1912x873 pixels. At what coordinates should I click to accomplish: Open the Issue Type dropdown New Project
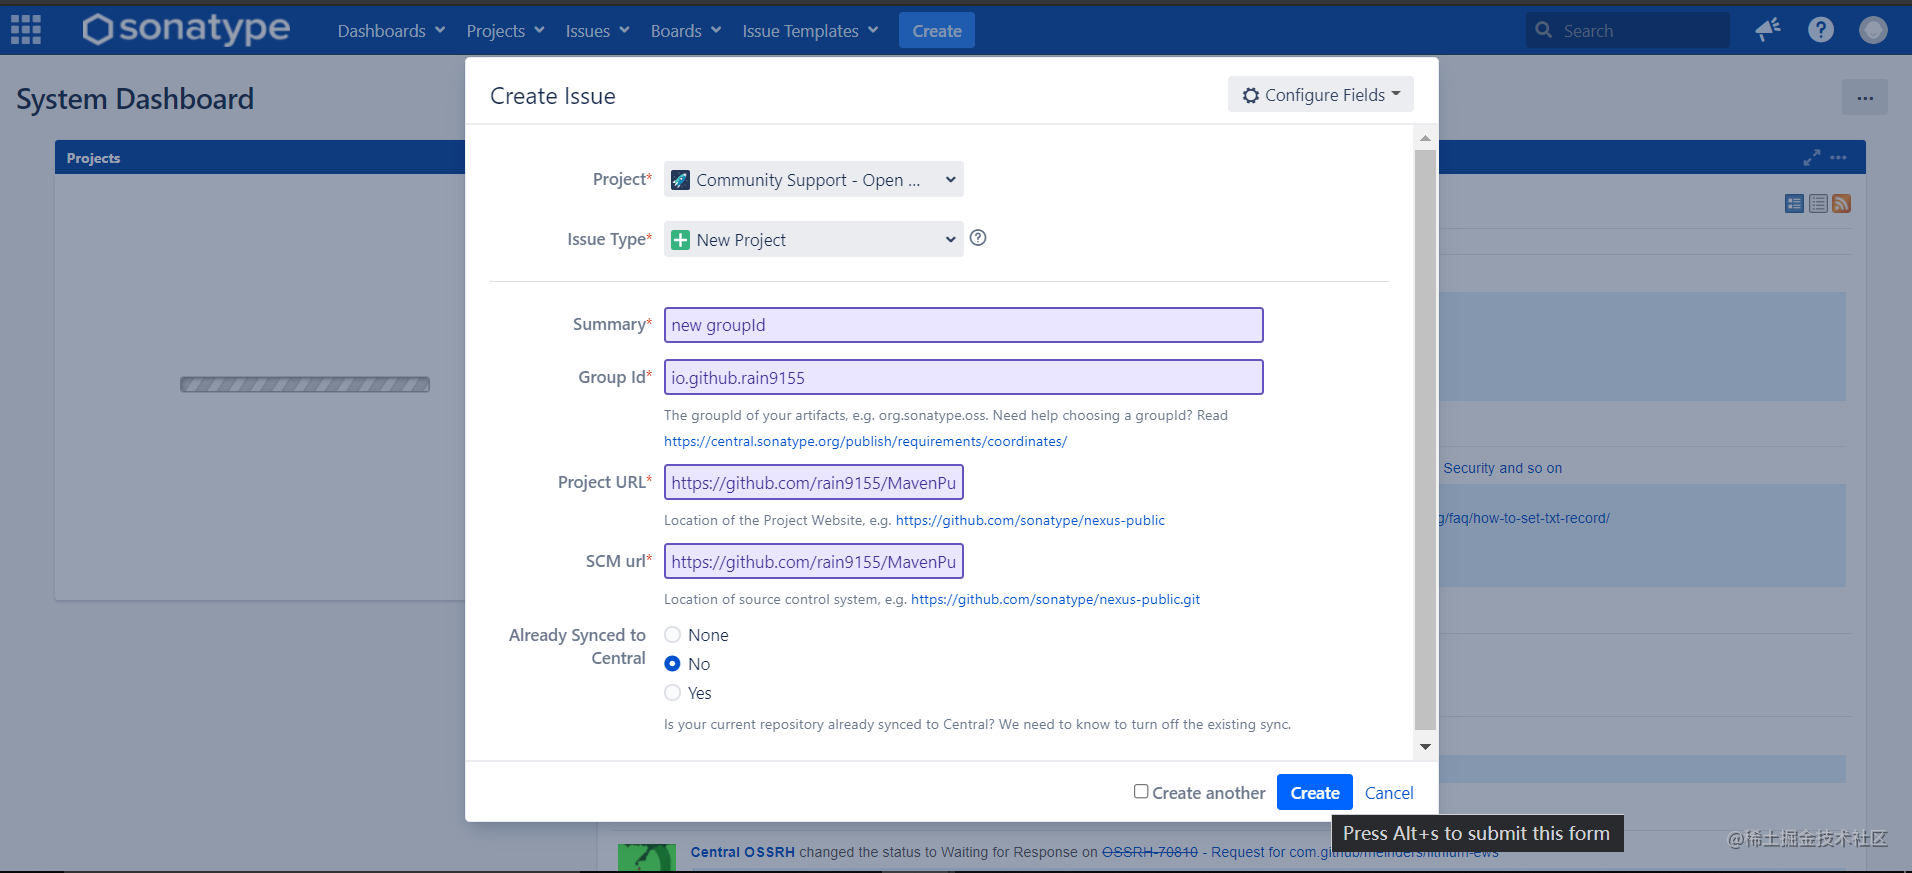[x=814, y=240]
